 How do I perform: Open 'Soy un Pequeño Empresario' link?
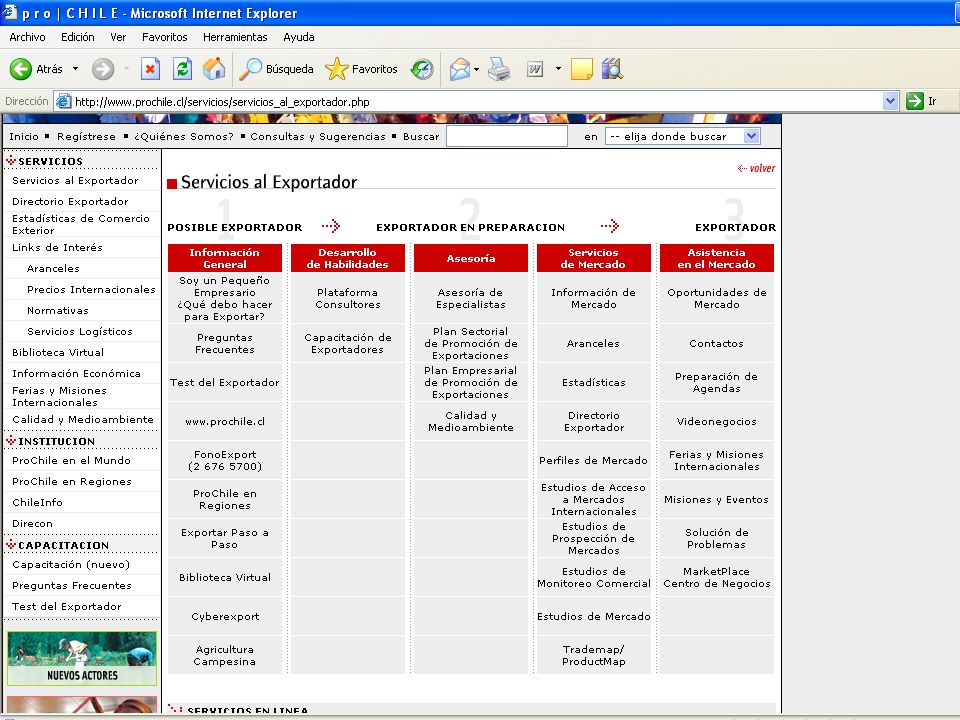tap(225, 298)
